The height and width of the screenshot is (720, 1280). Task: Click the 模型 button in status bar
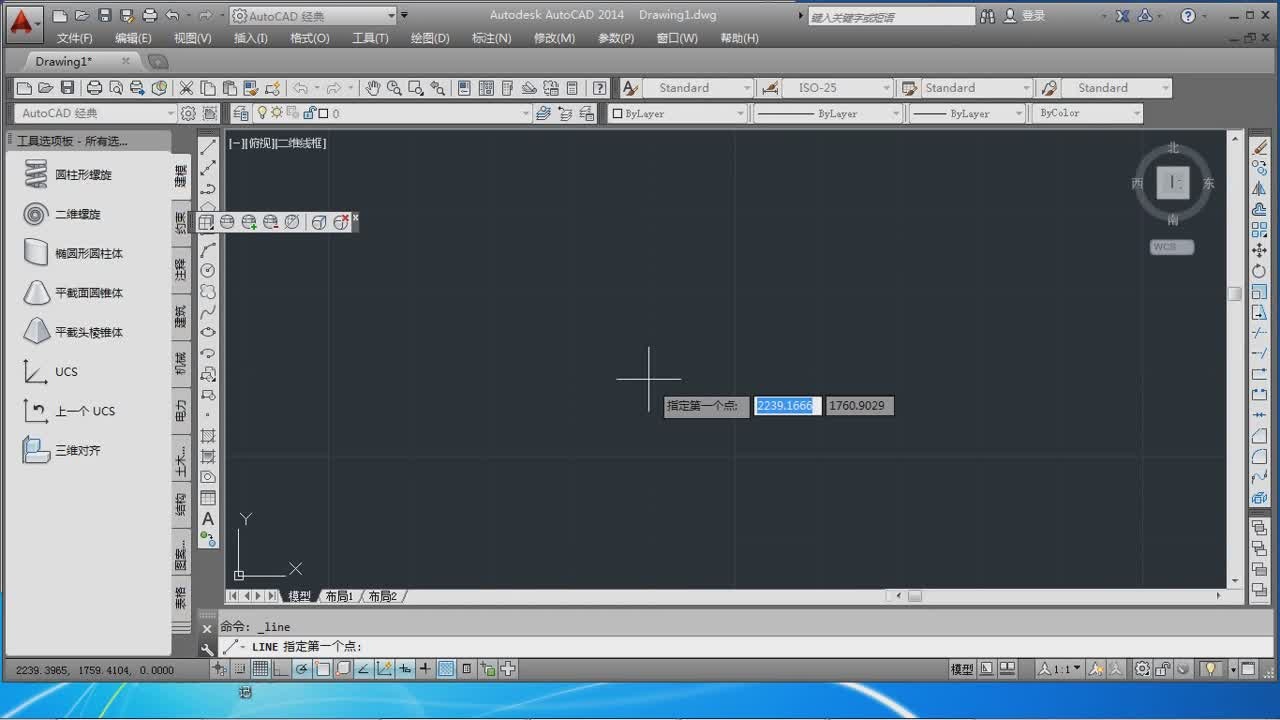pos(962,669)
